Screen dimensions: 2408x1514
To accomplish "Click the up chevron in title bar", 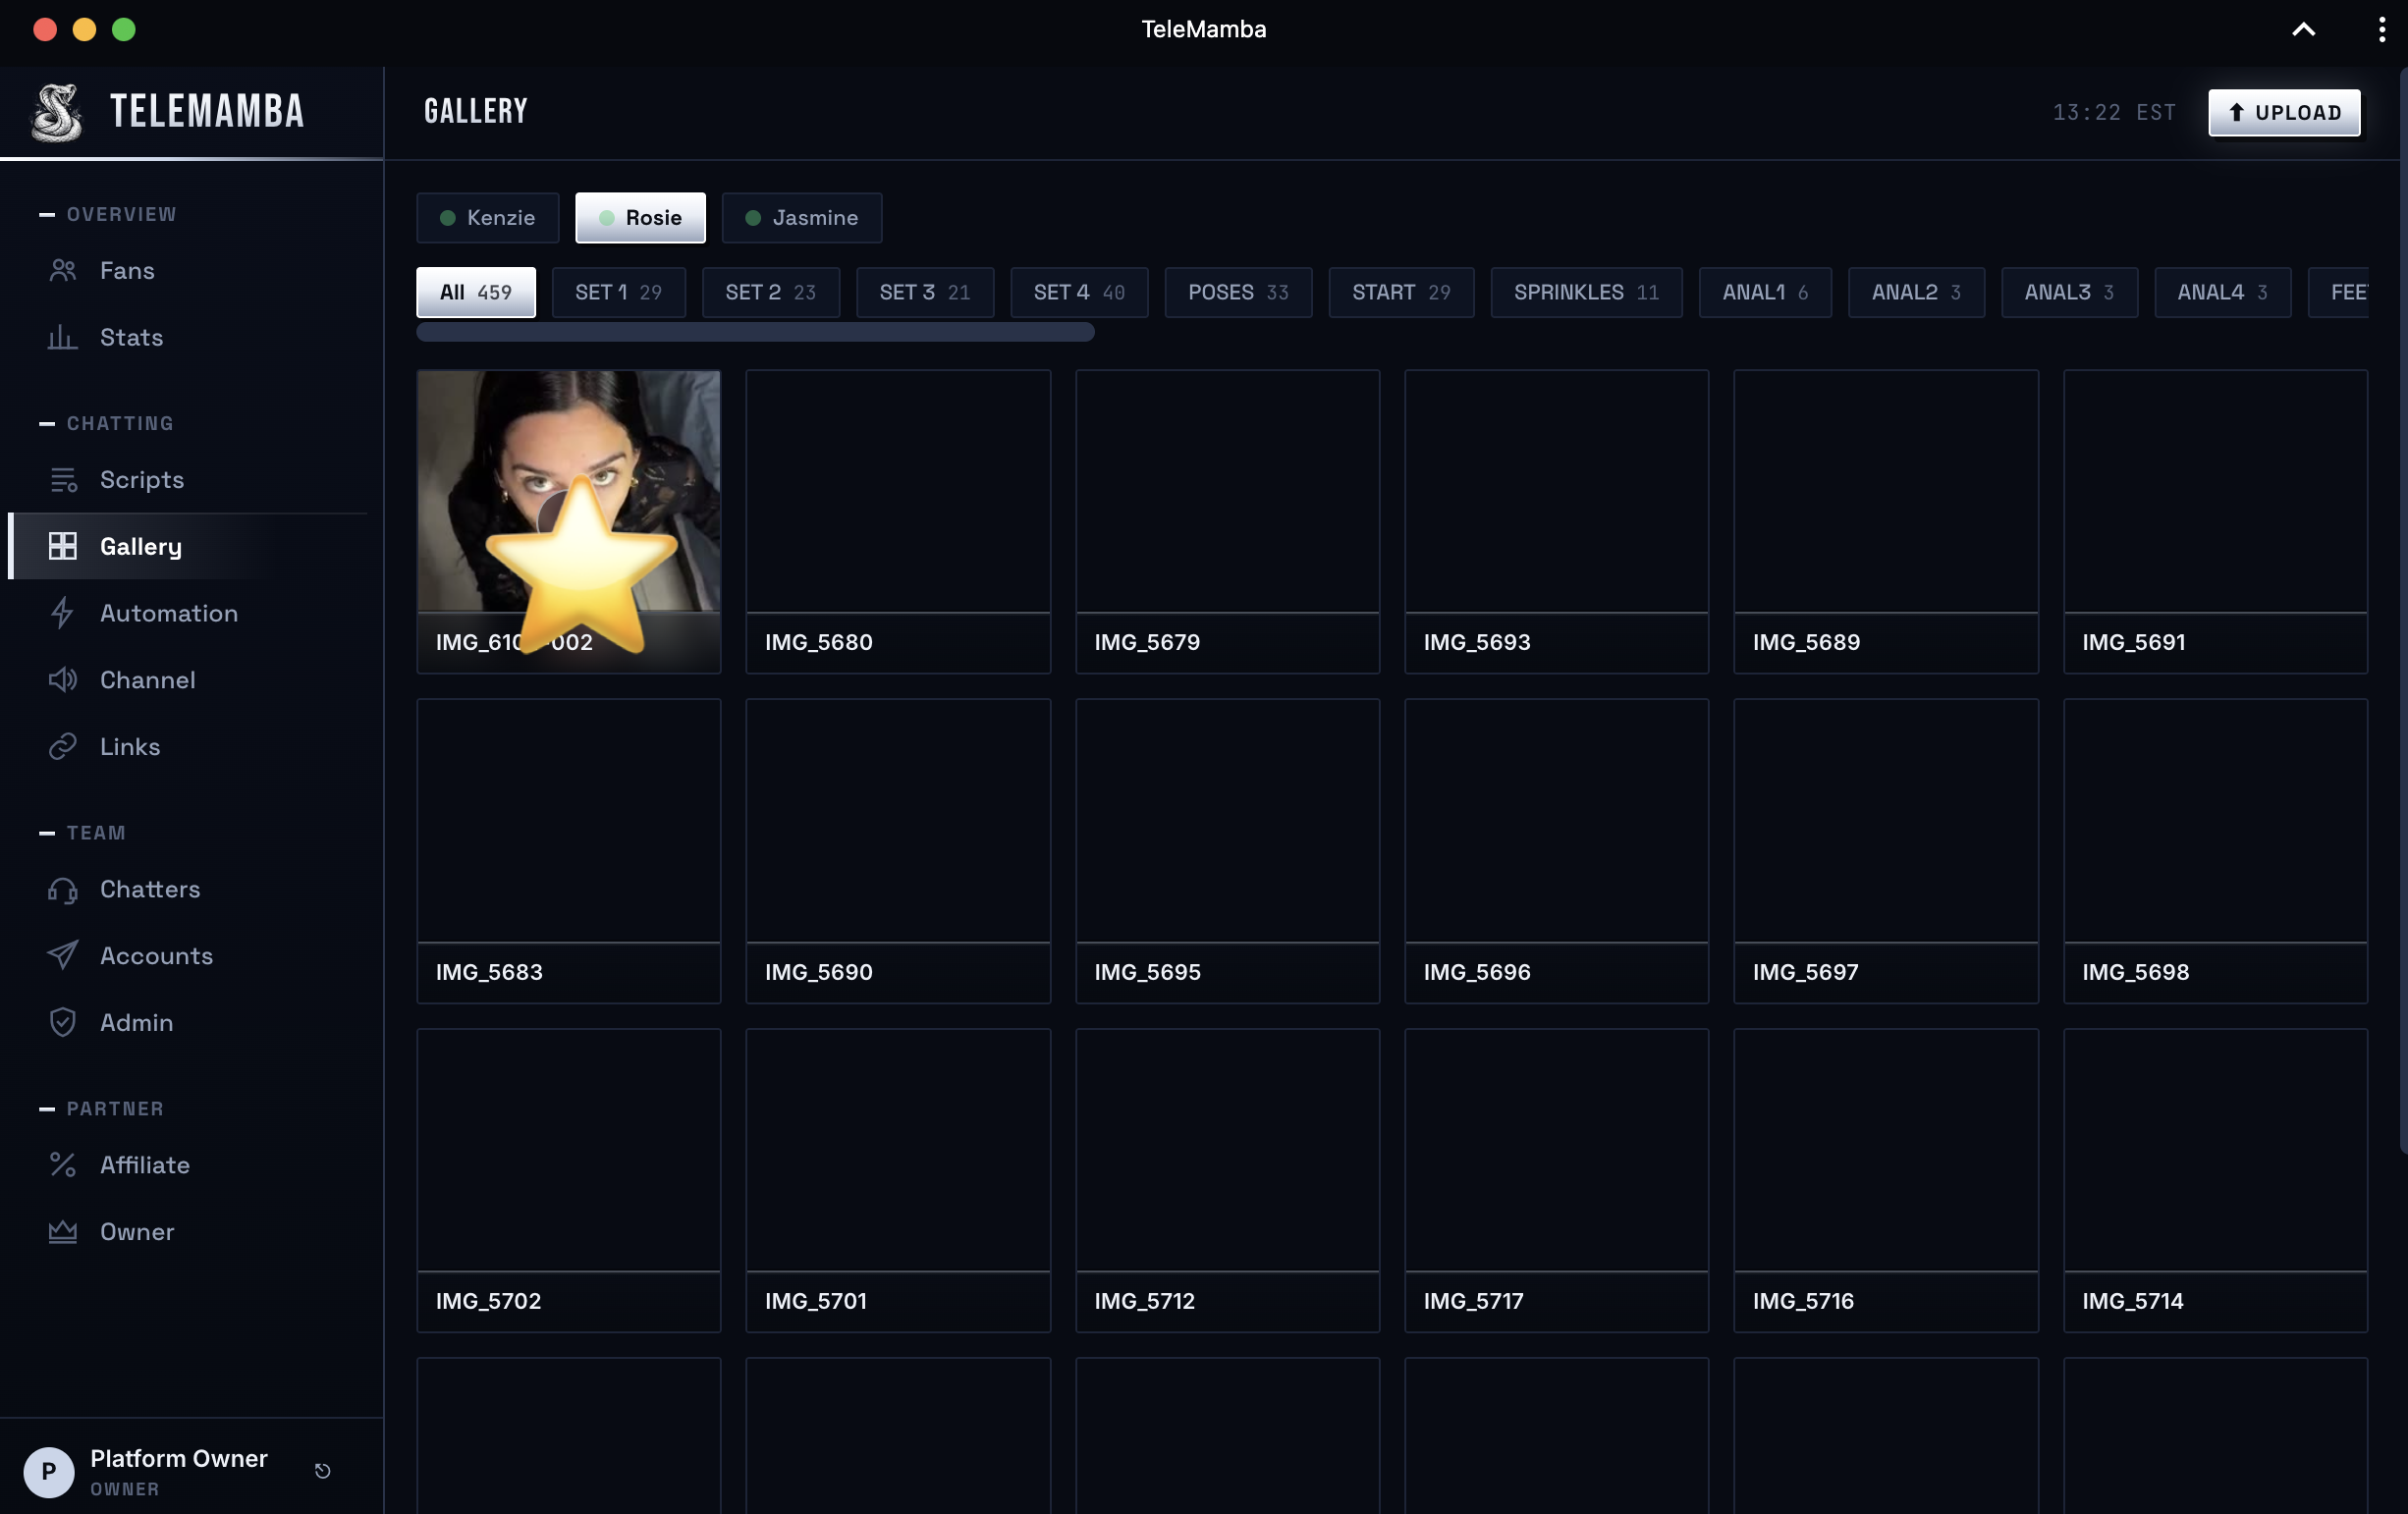I will [x=2304, y=30].
